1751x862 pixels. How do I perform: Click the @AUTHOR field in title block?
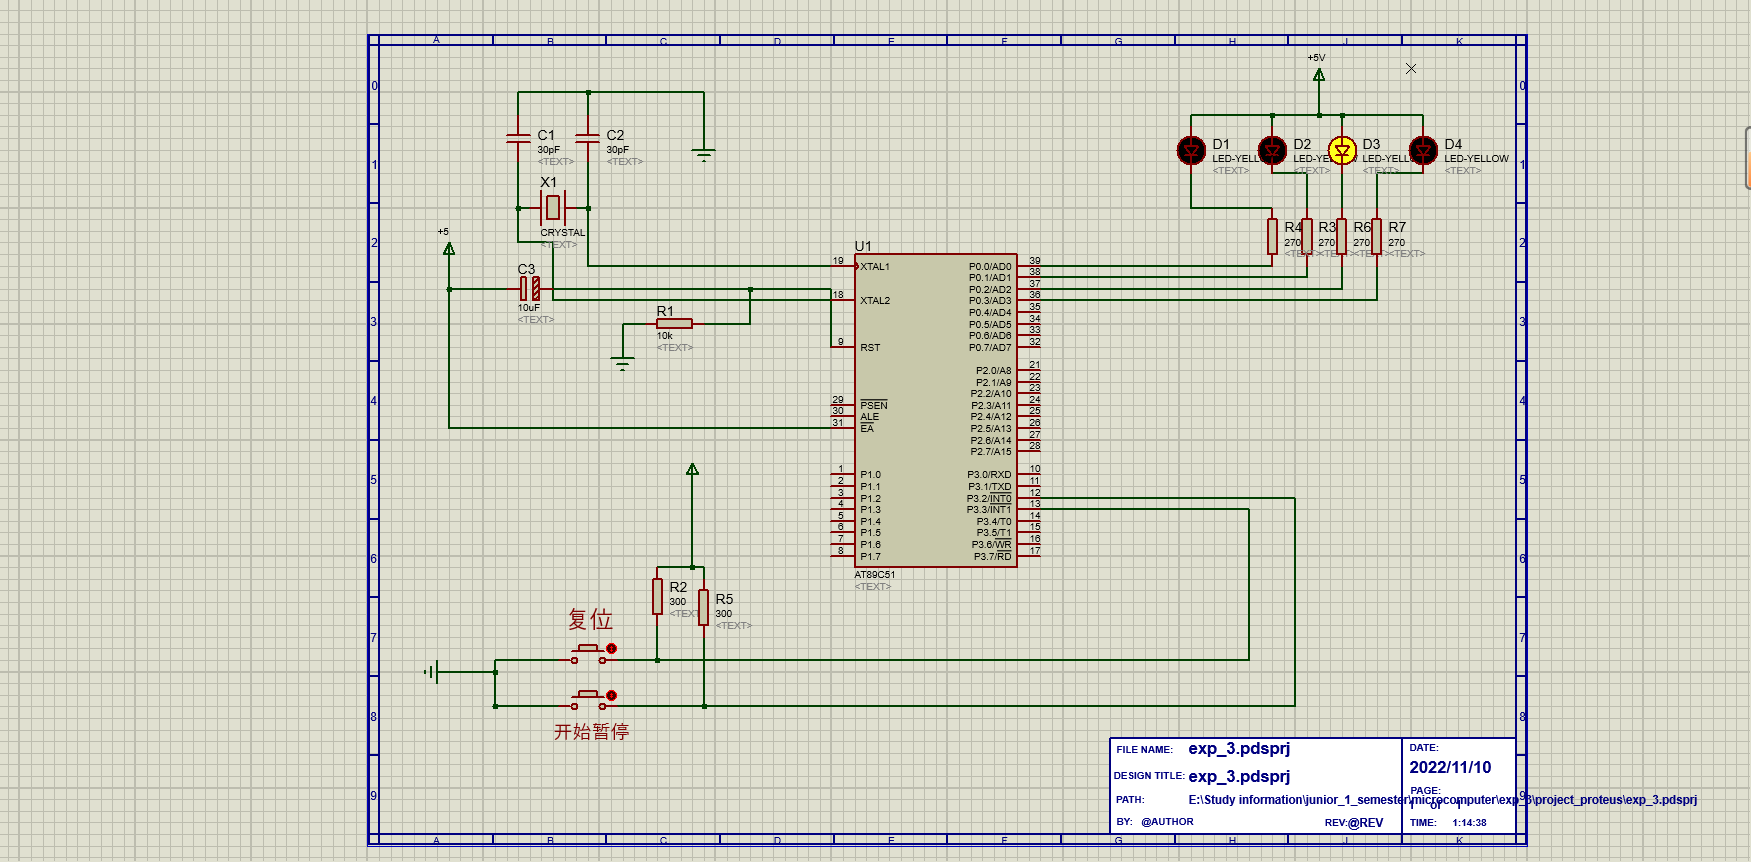click(1167, 822)
